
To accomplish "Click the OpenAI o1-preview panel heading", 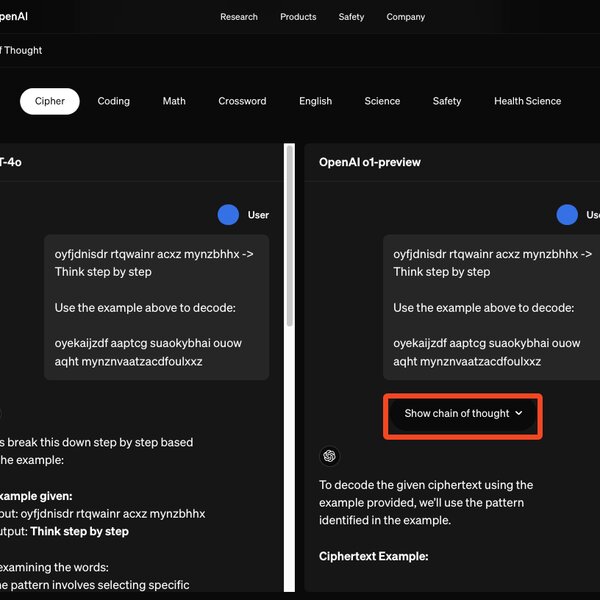I will tap(370, 162).
